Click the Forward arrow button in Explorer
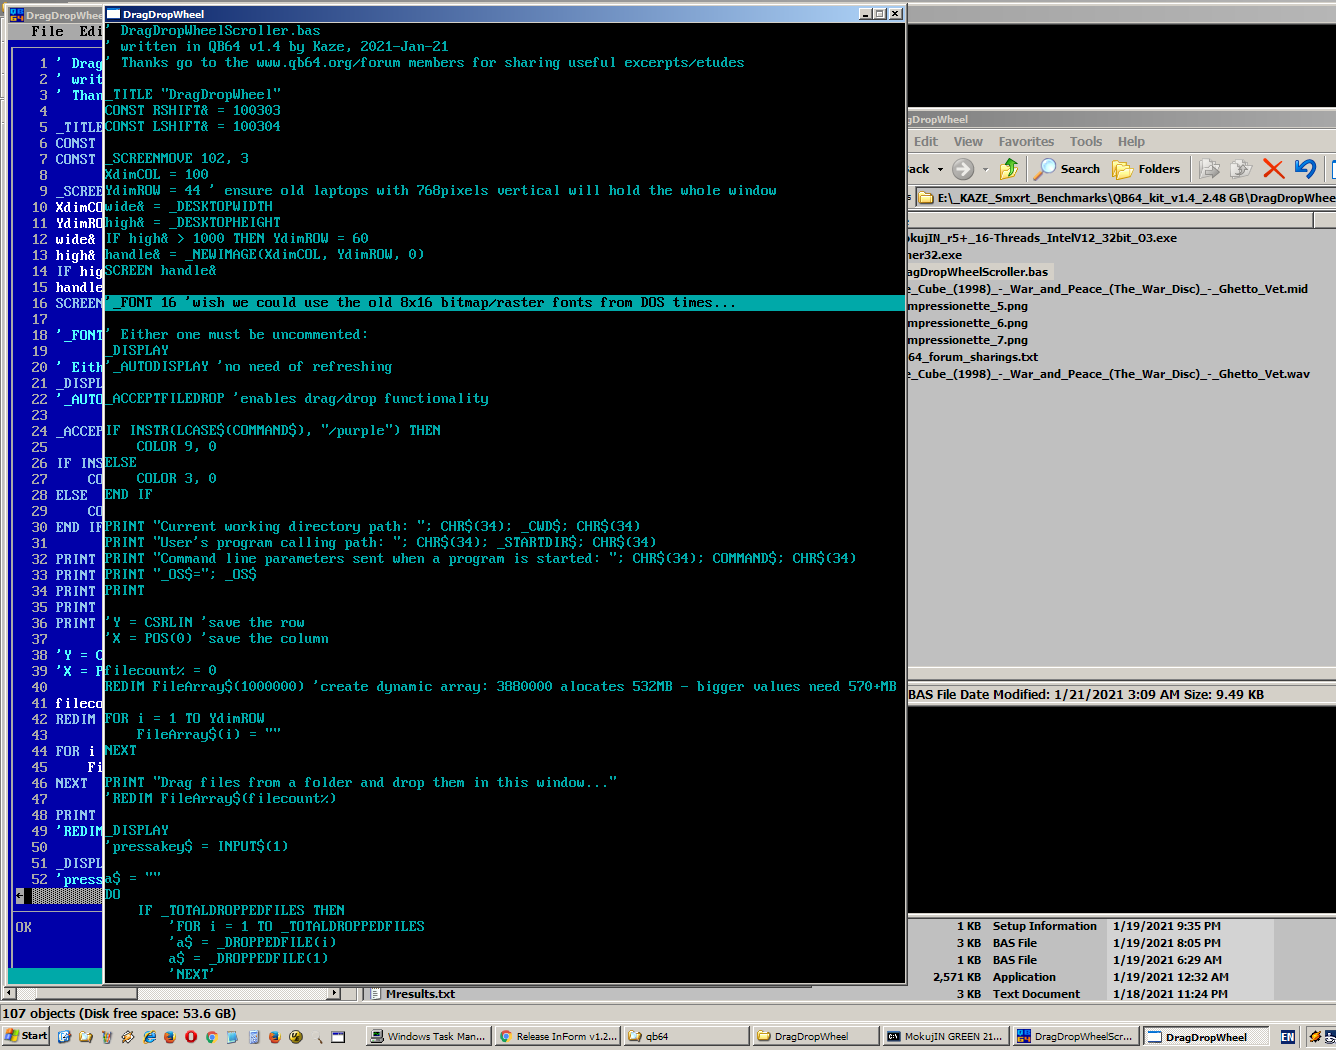This screenshot has width=1336, height=1050. (963, 169)
